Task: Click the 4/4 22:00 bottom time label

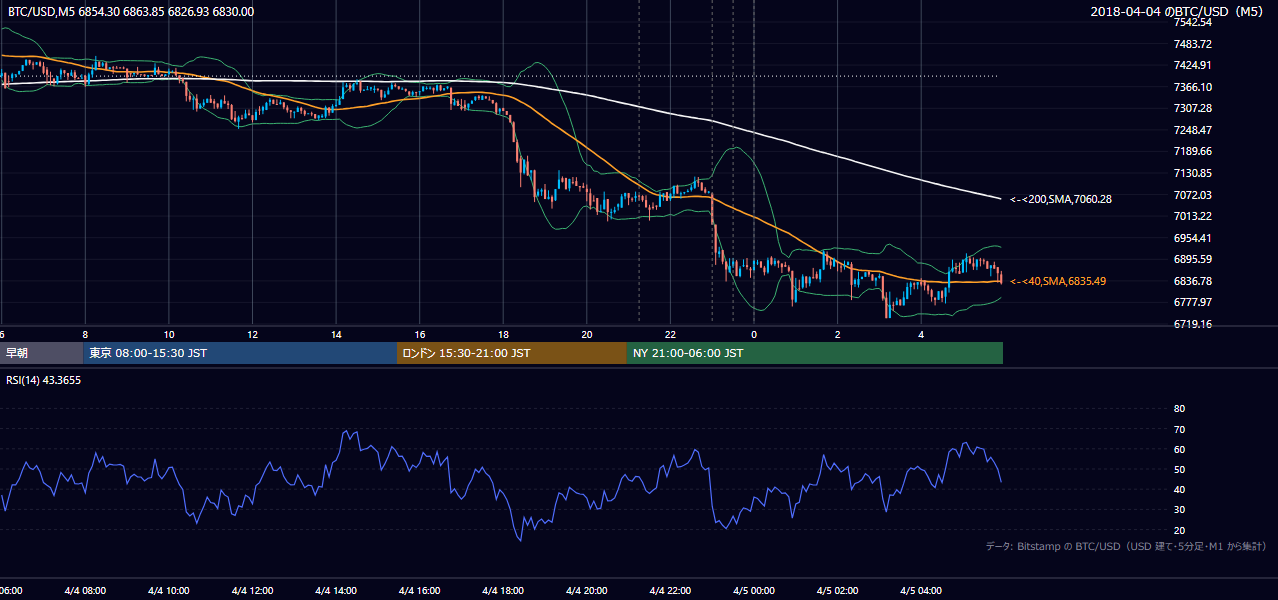Action: click(671, 591)
